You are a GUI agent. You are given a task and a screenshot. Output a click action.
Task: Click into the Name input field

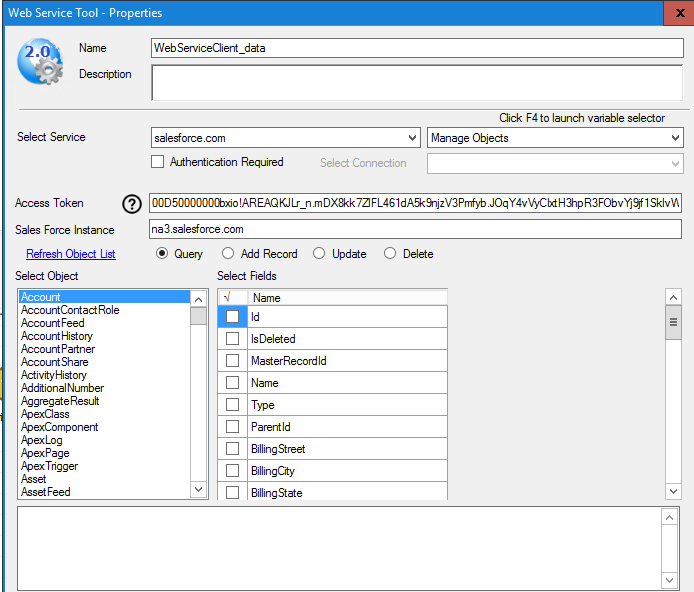(417, 48)
